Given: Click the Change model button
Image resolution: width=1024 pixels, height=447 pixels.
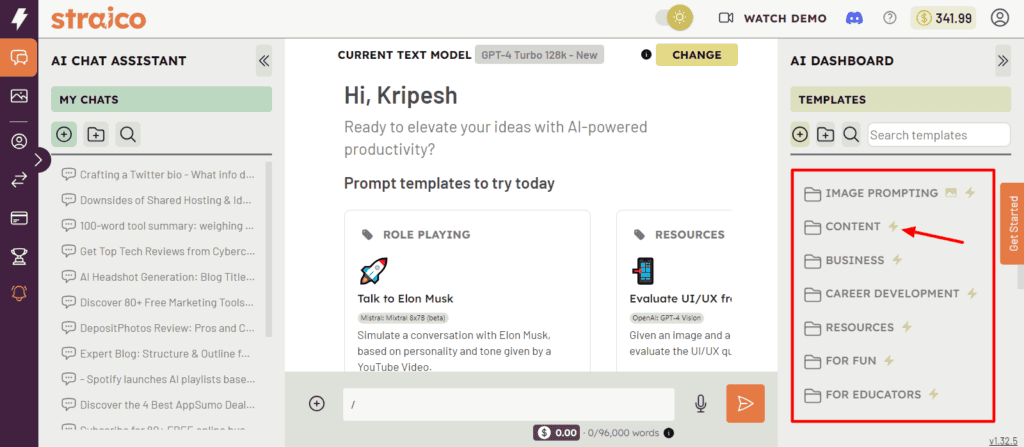Looking at the screenshot, I should [696, 55].
